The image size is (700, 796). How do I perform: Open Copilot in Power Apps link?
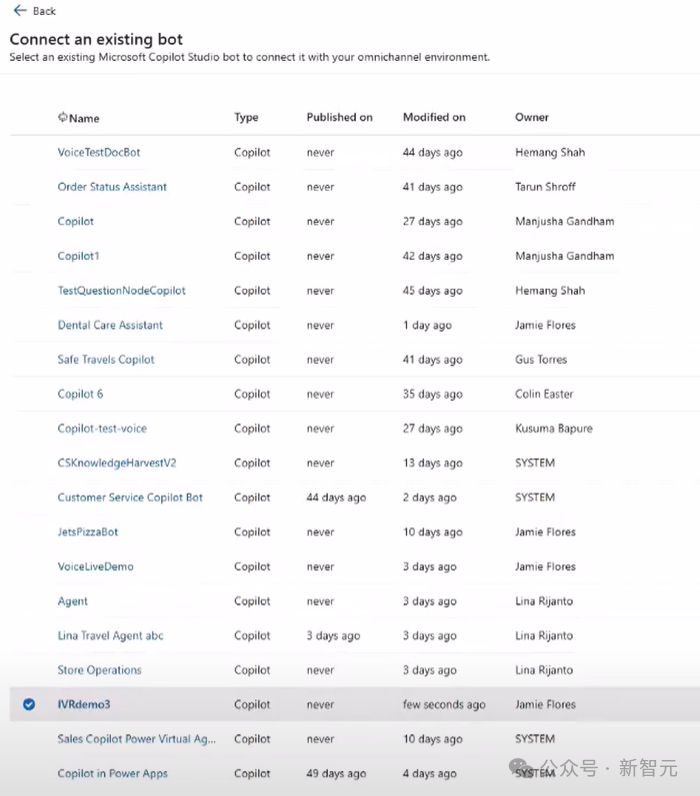pos(112,774)
